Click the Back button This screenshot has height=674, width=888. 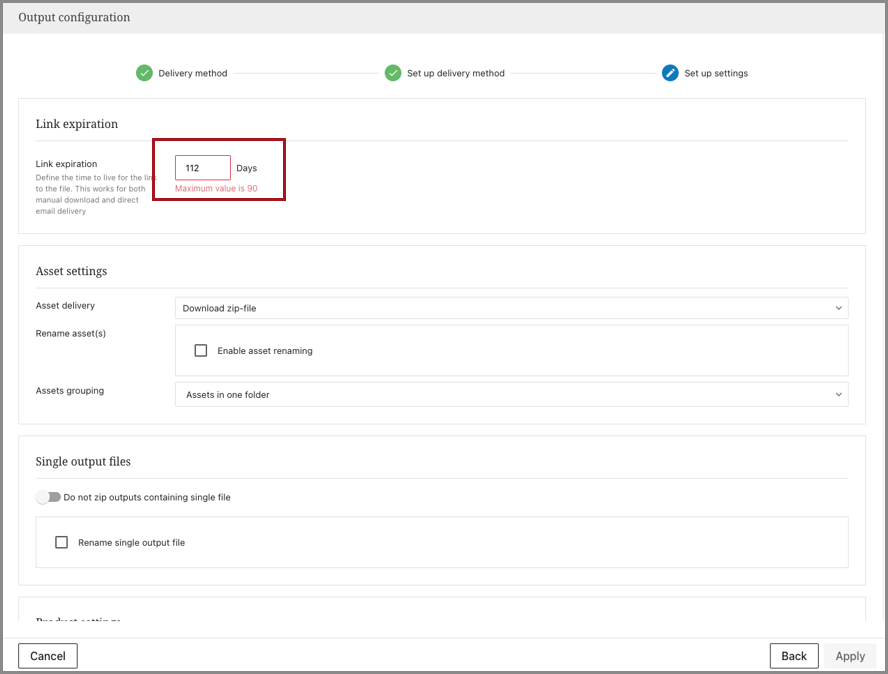[794, 656]
